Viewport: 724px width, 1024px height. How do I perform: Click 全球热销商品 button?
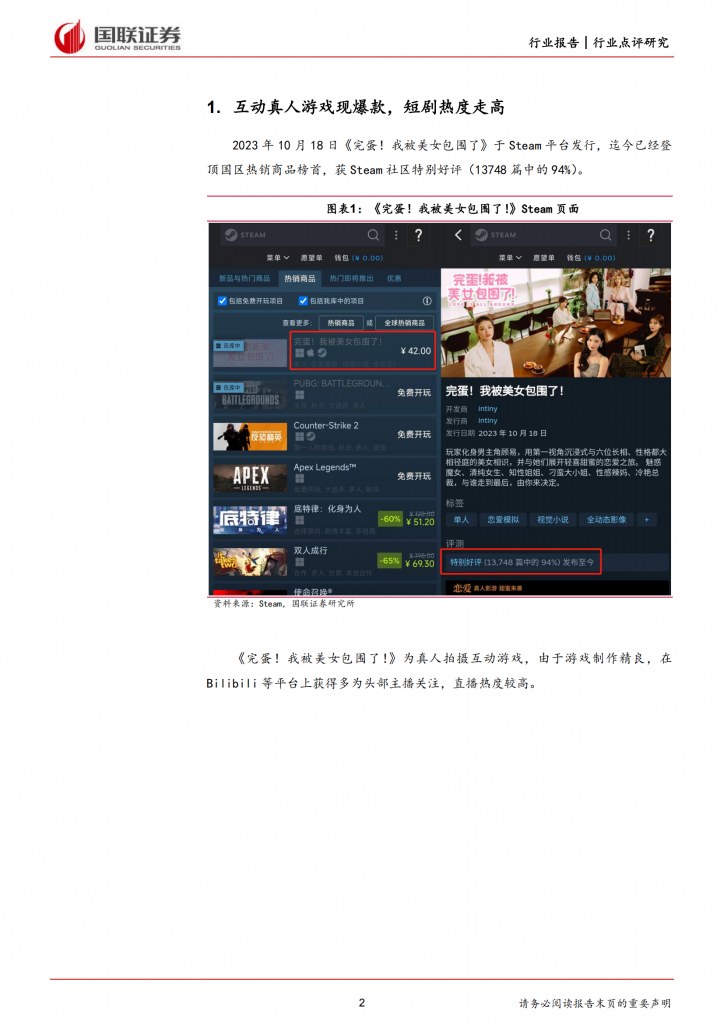pyautogui.click(x=404, y=323)
